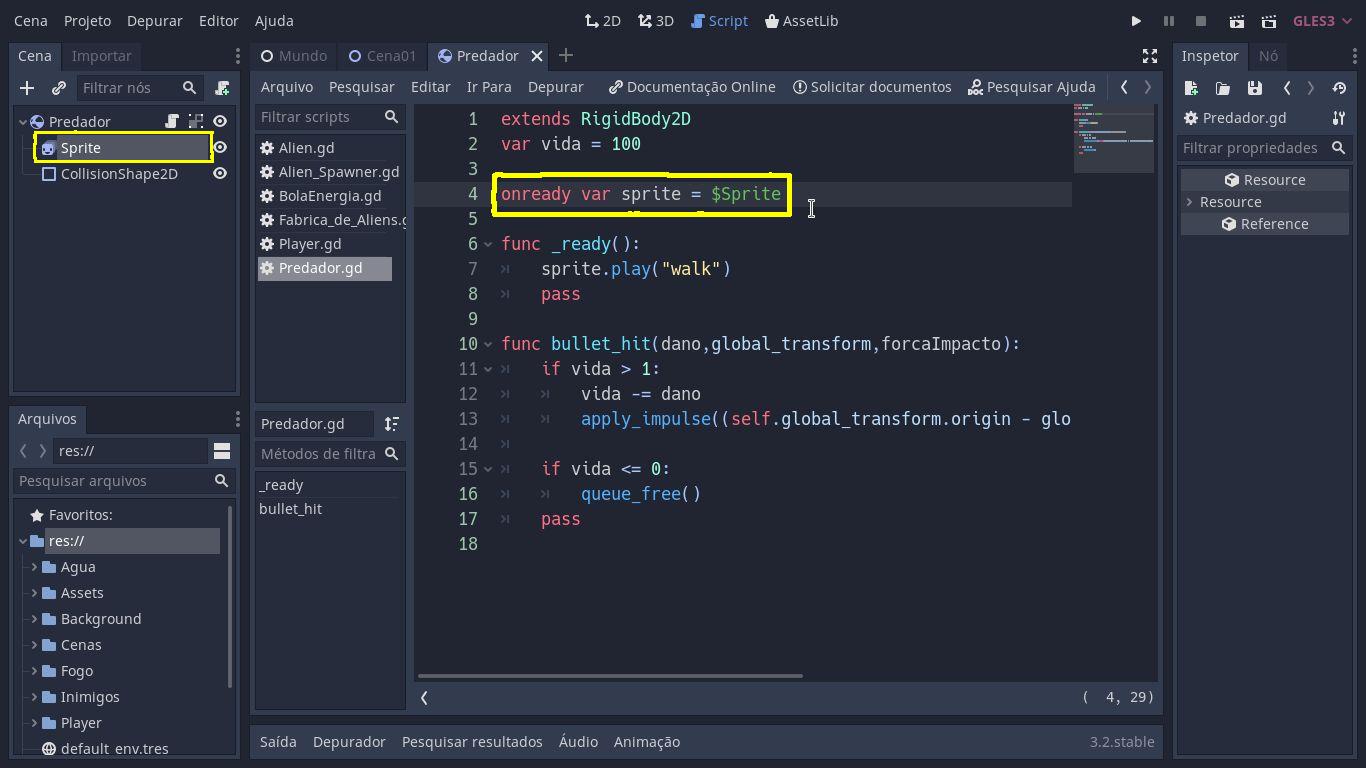This screenshot has height=768, width=1366.
Task: Open the top-bar Depurar menu
Action: coord(155,21)
